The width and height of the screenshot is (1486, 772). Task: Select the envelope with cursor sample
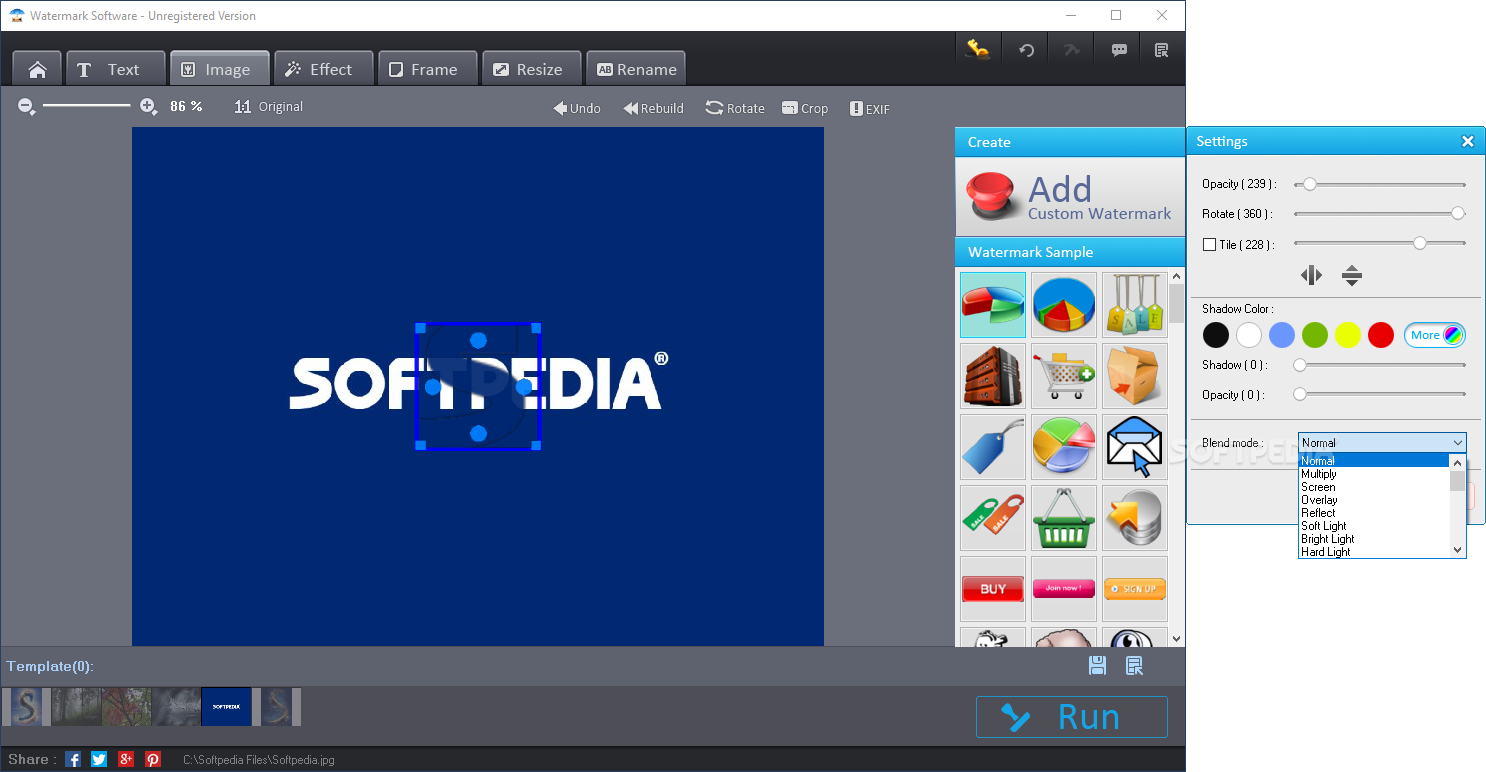point(1135,447)
